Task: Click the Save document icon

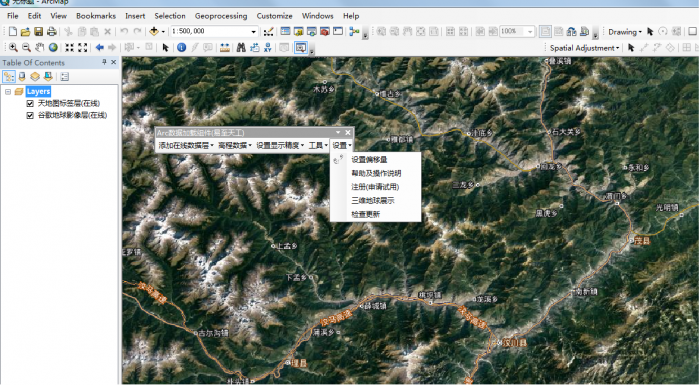Action: click(39, 31)
